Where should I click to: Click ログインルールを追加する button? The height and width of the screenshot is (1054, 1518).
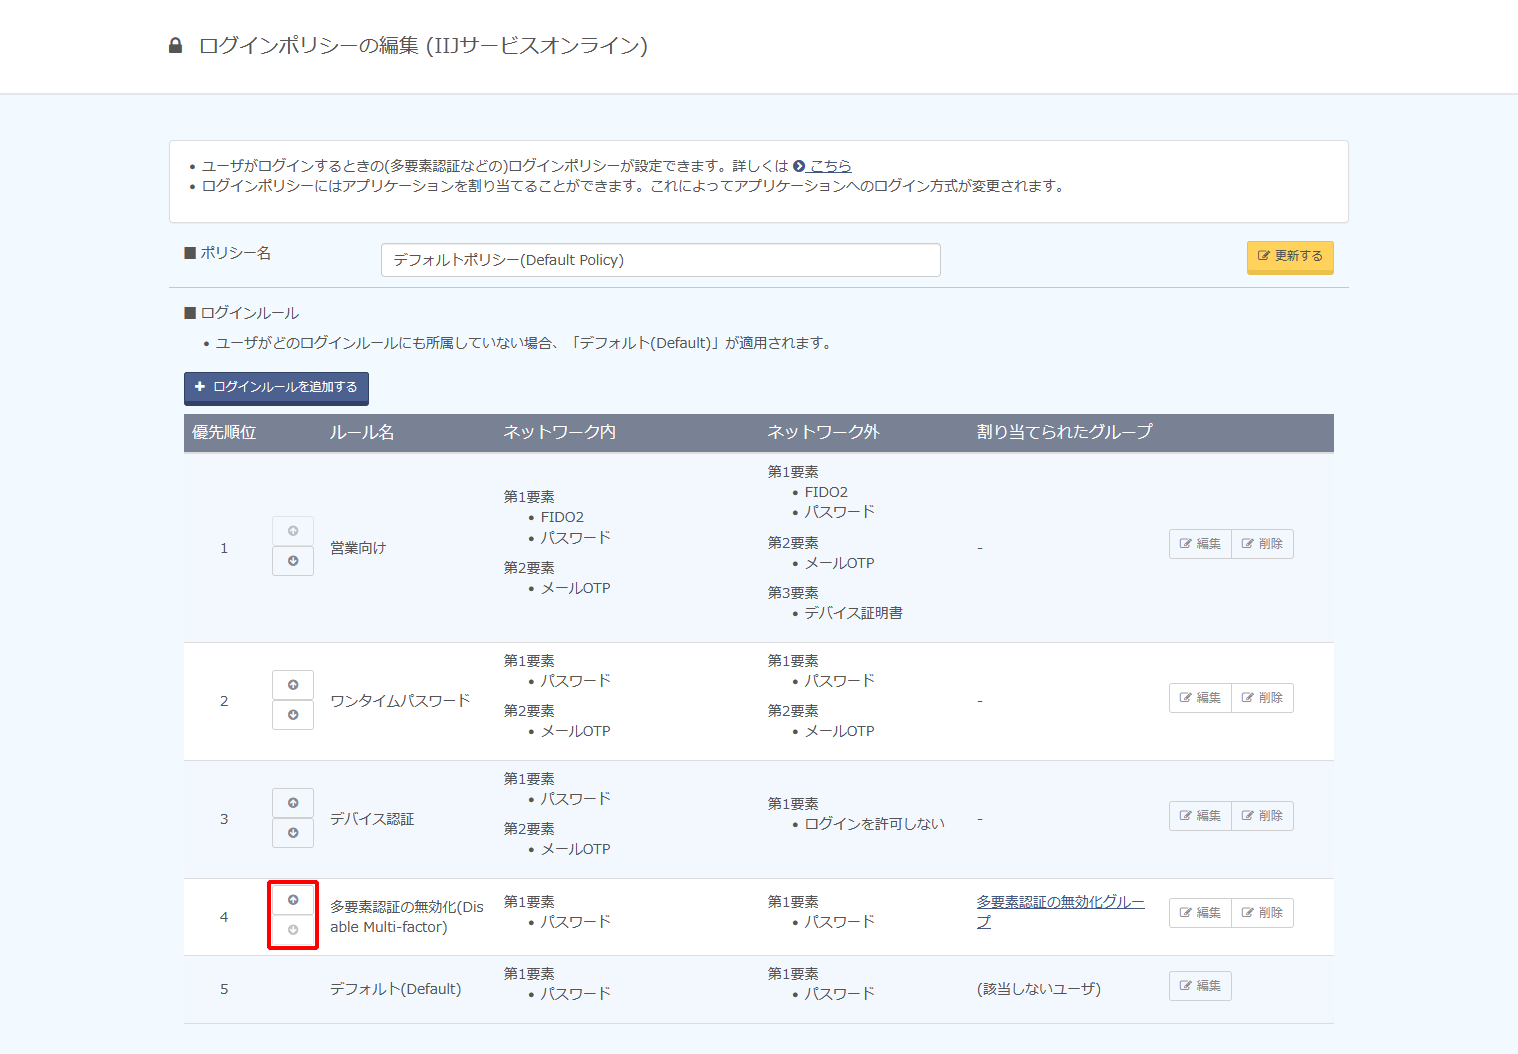(276, 388)
